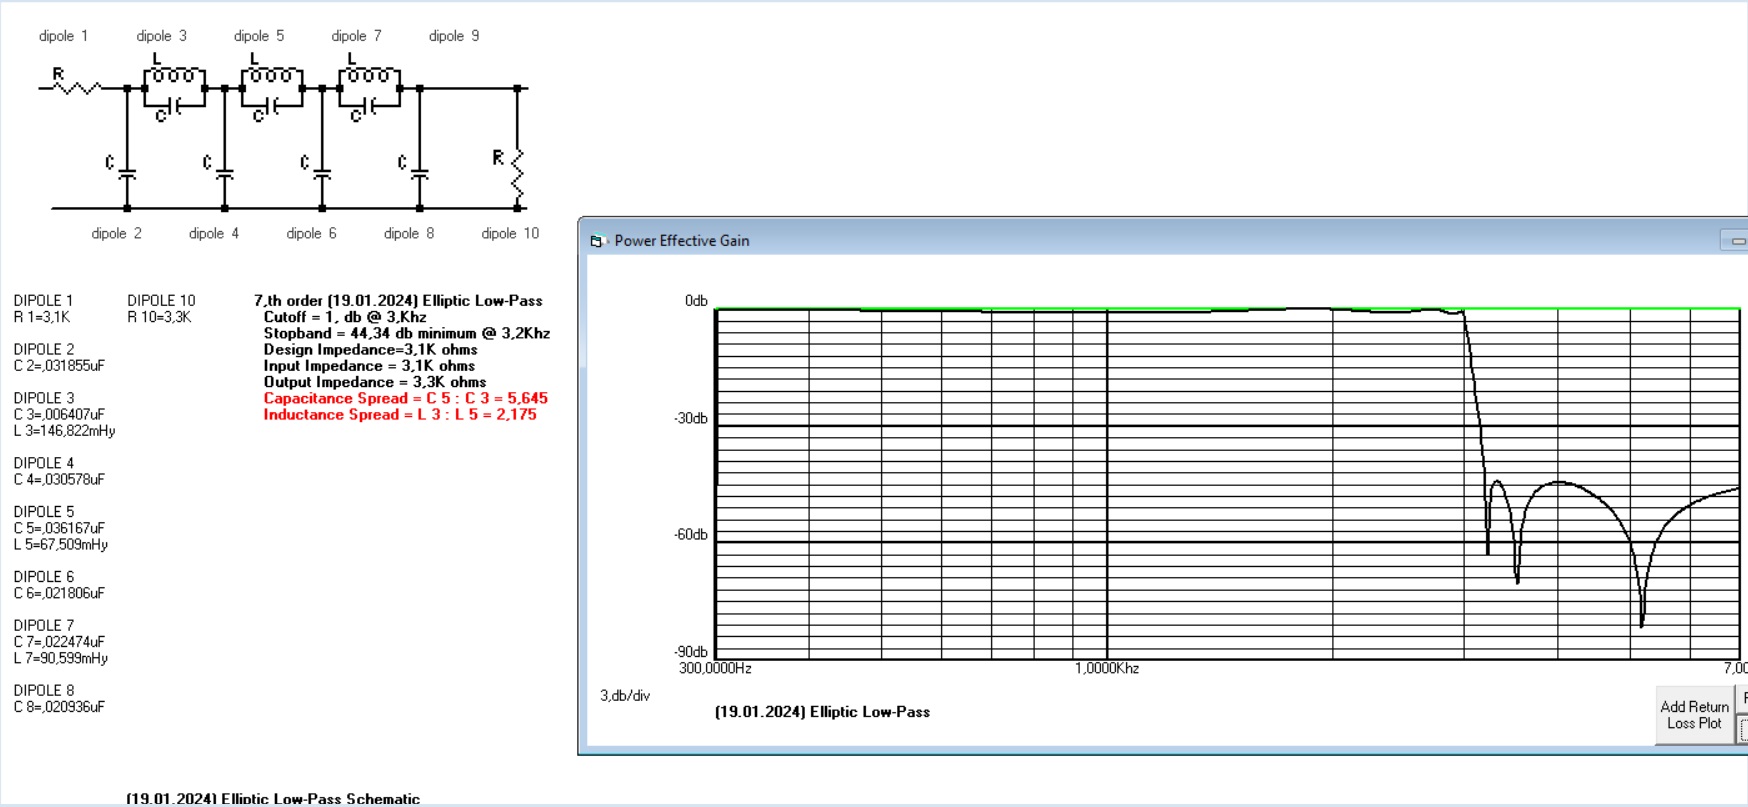Click the 1,0000Khz frequency axis label

(x=1106, y=668)
